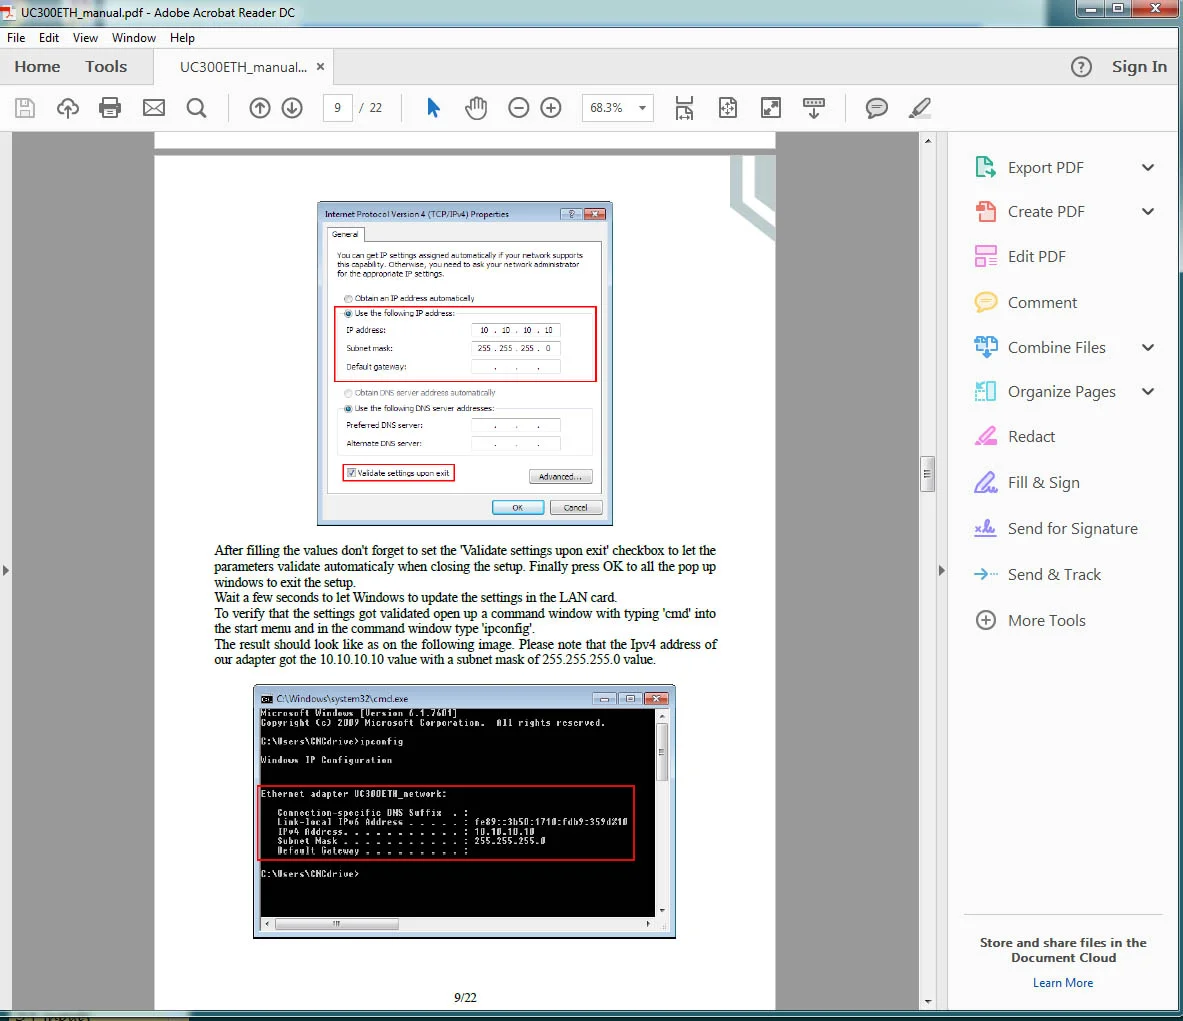Open the Help question mark icon

1081,67
